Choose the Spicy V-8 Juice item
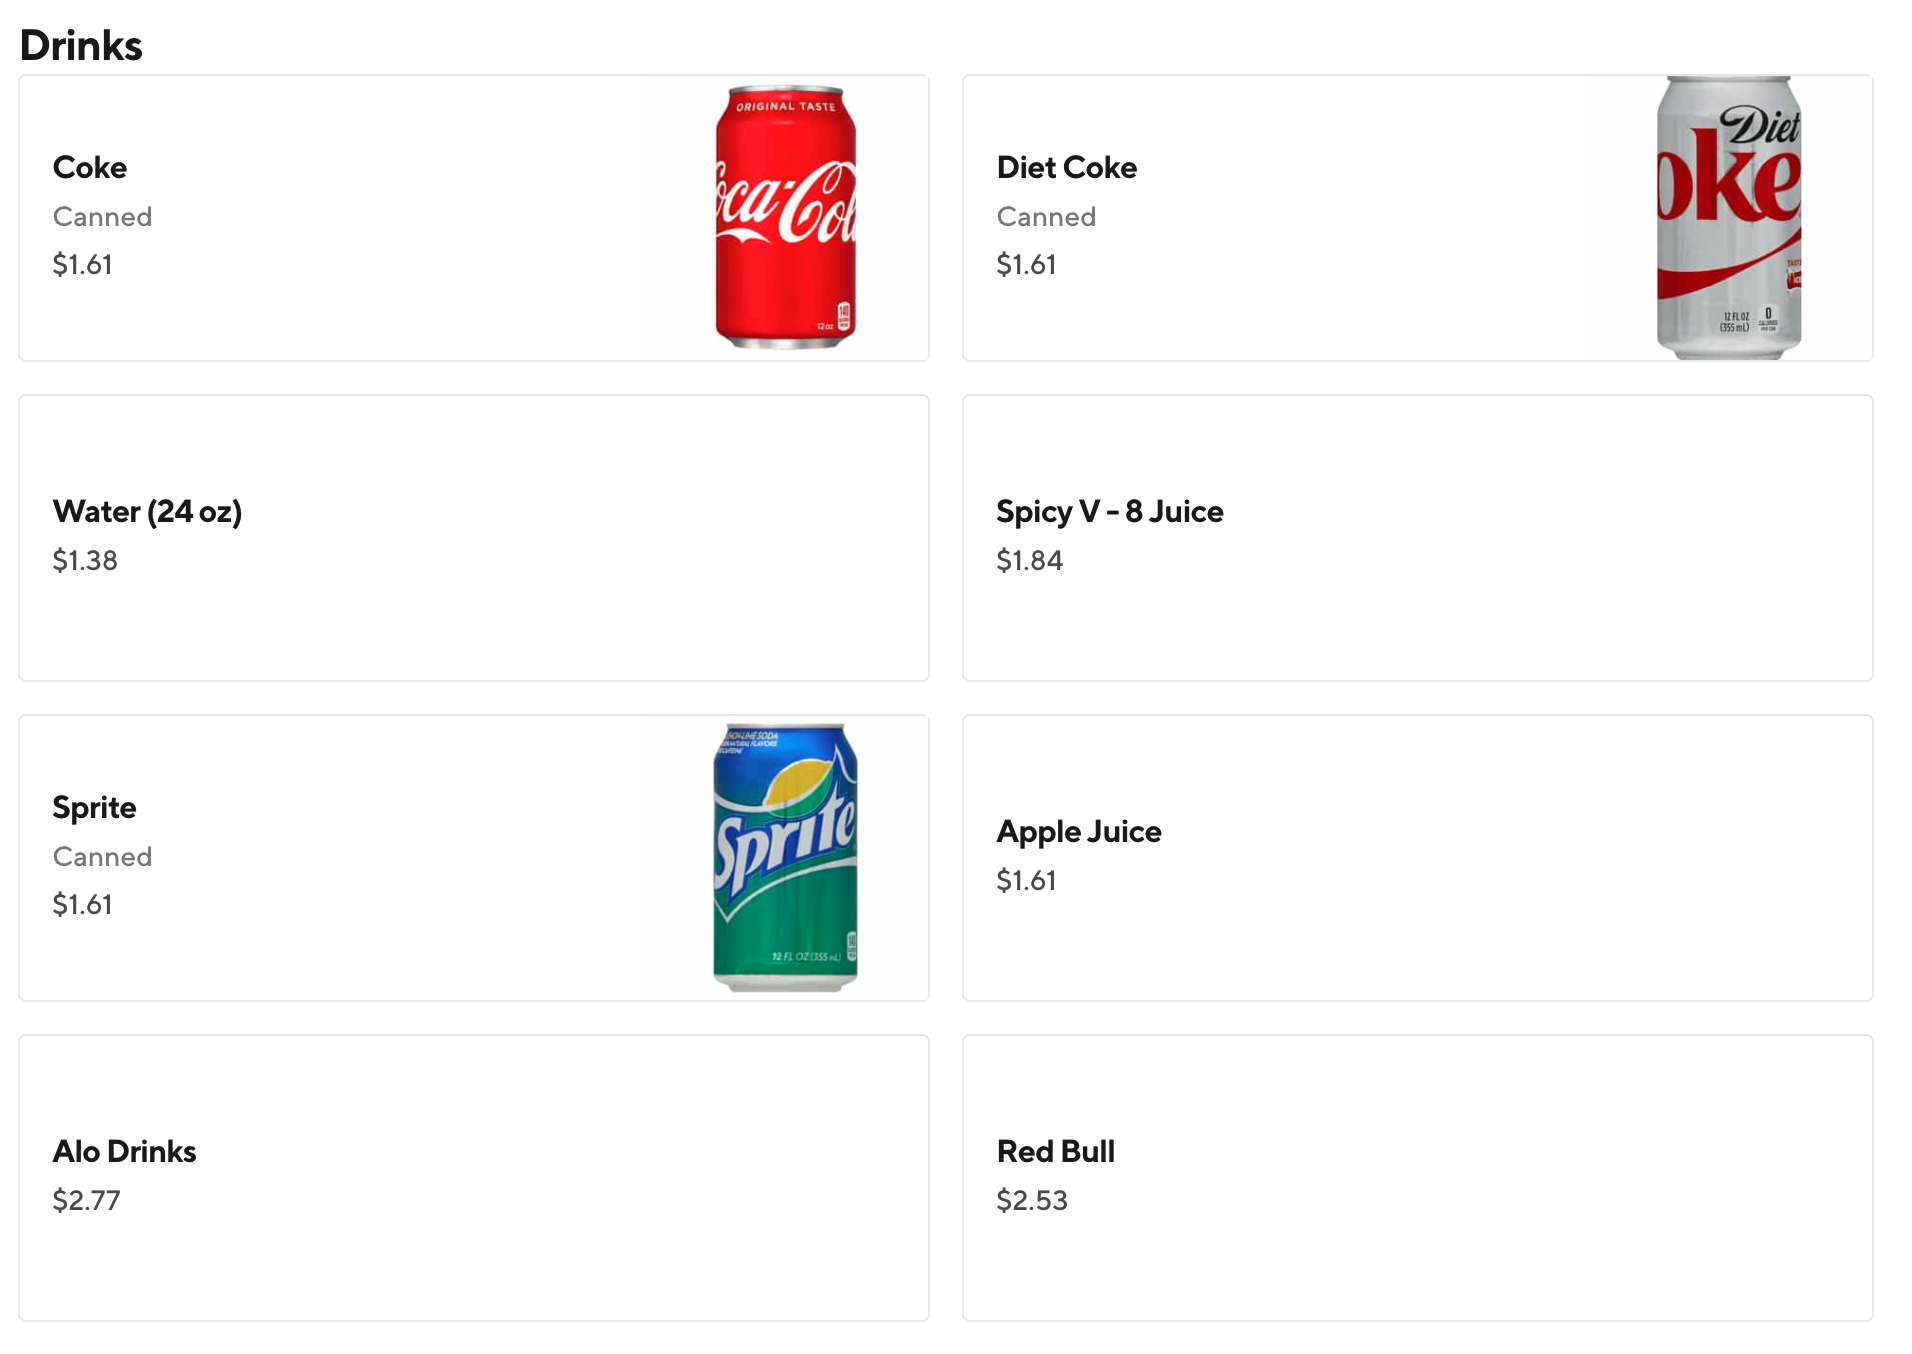The width and height of the screenshot is (1912, 1354). [1109, 511]
